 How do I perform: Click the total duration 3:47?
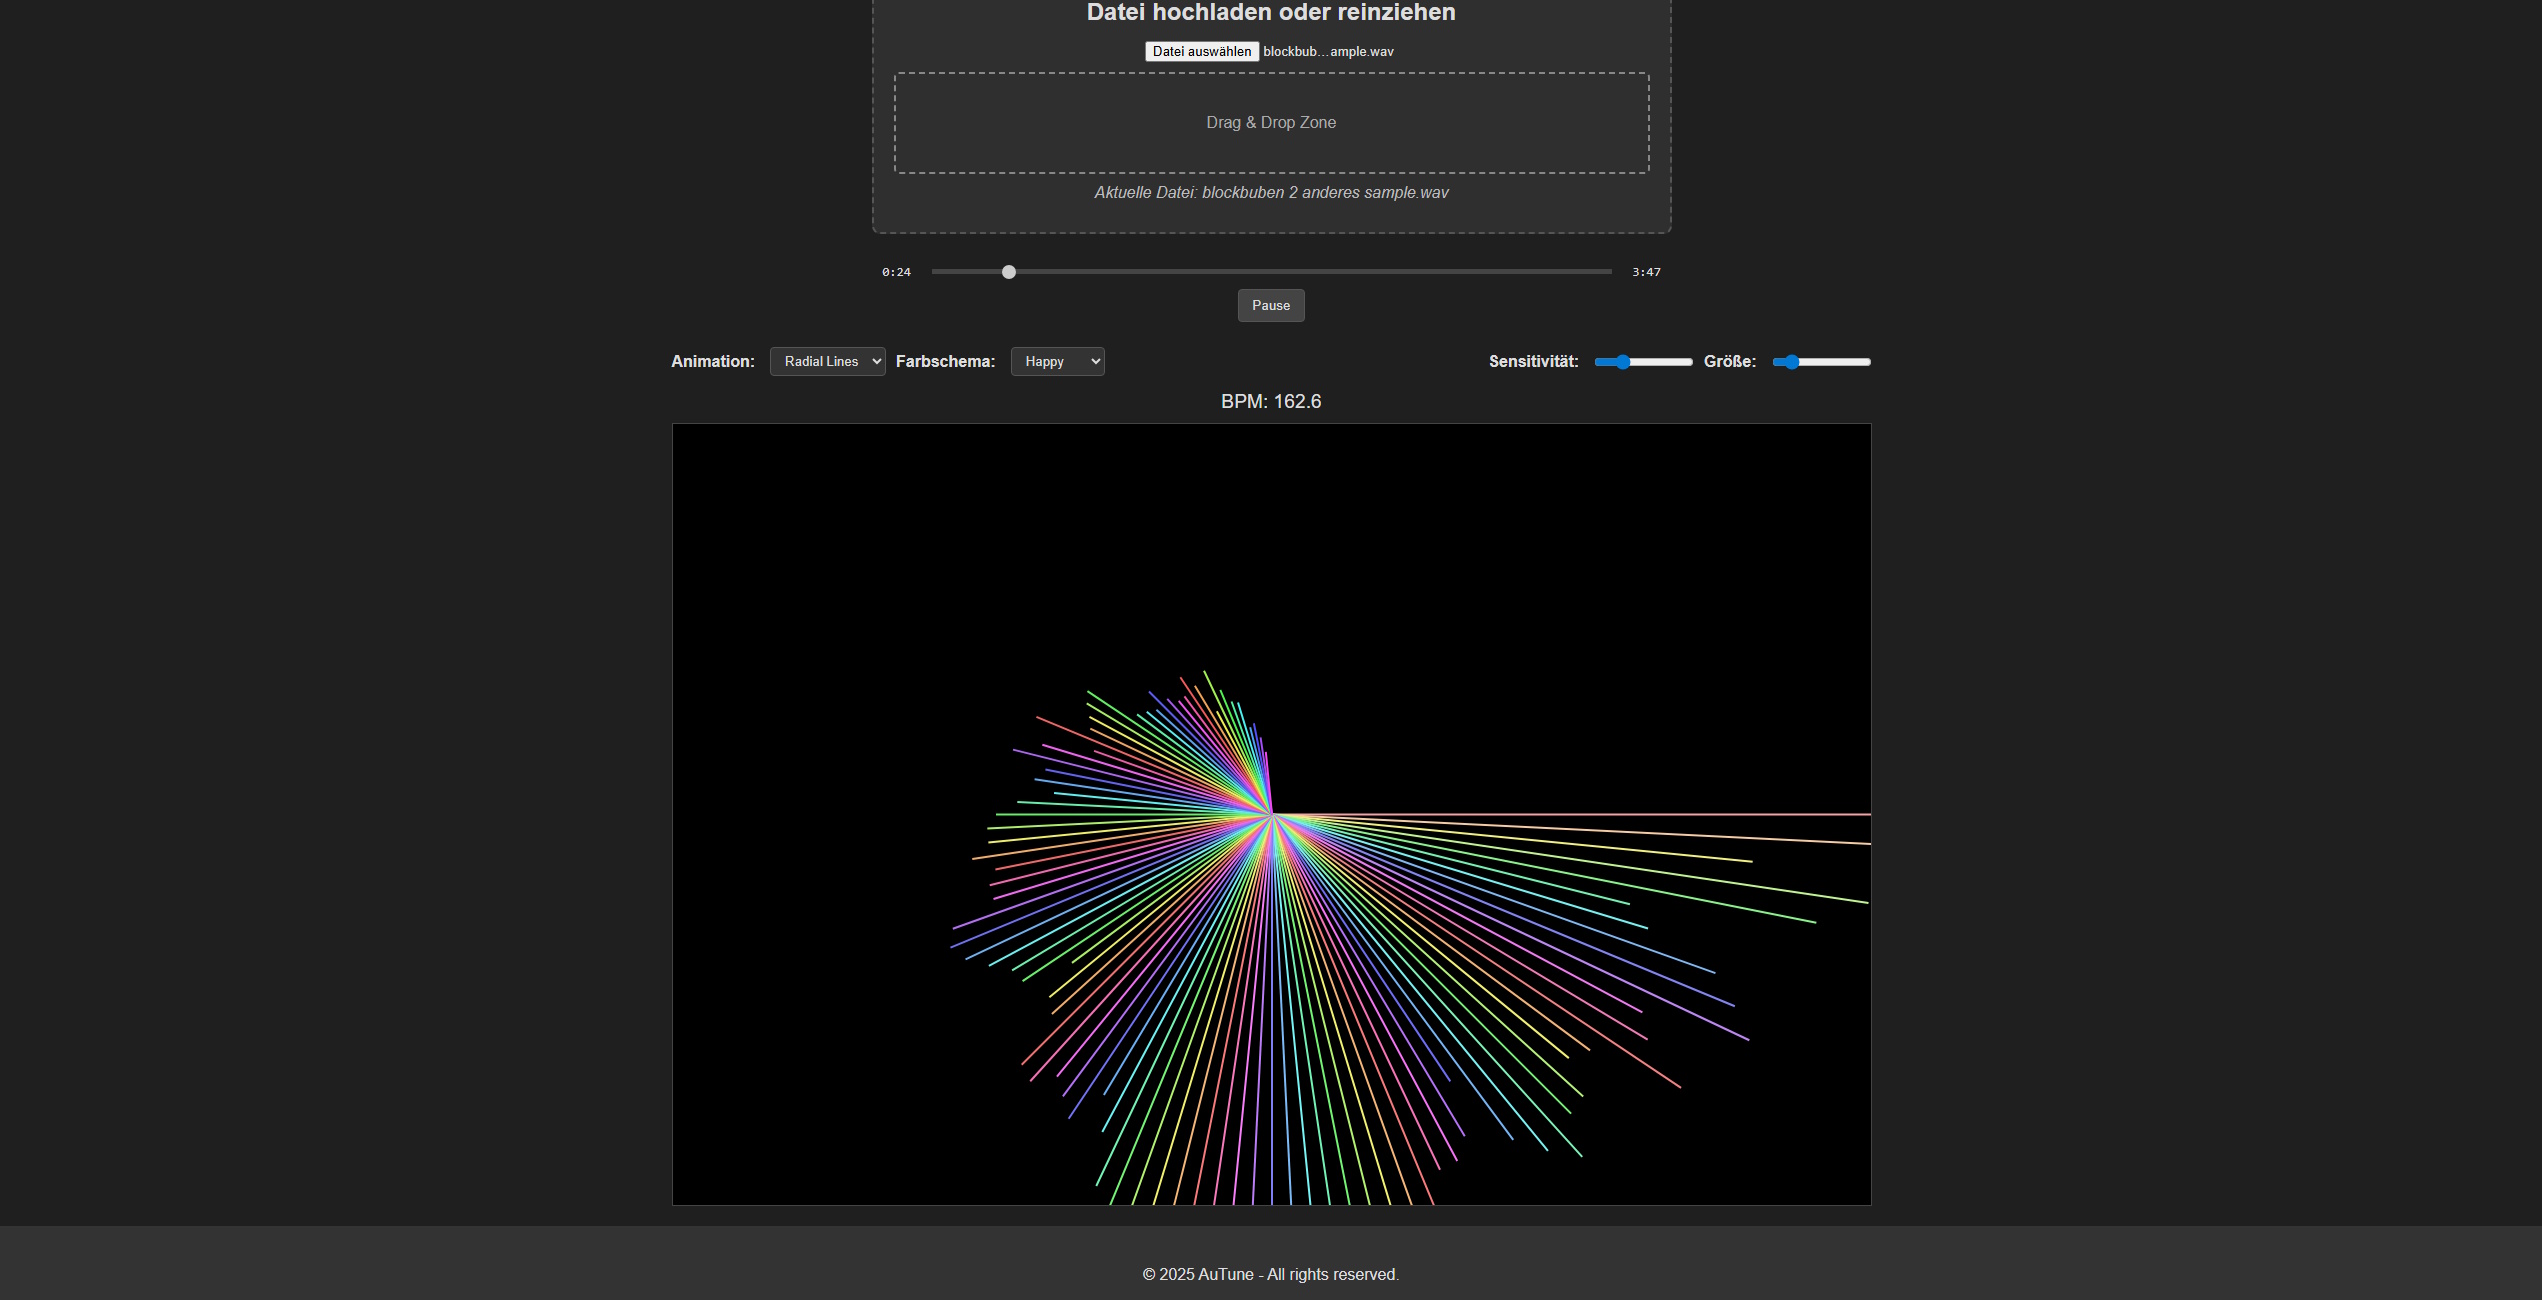point(1645,271)
